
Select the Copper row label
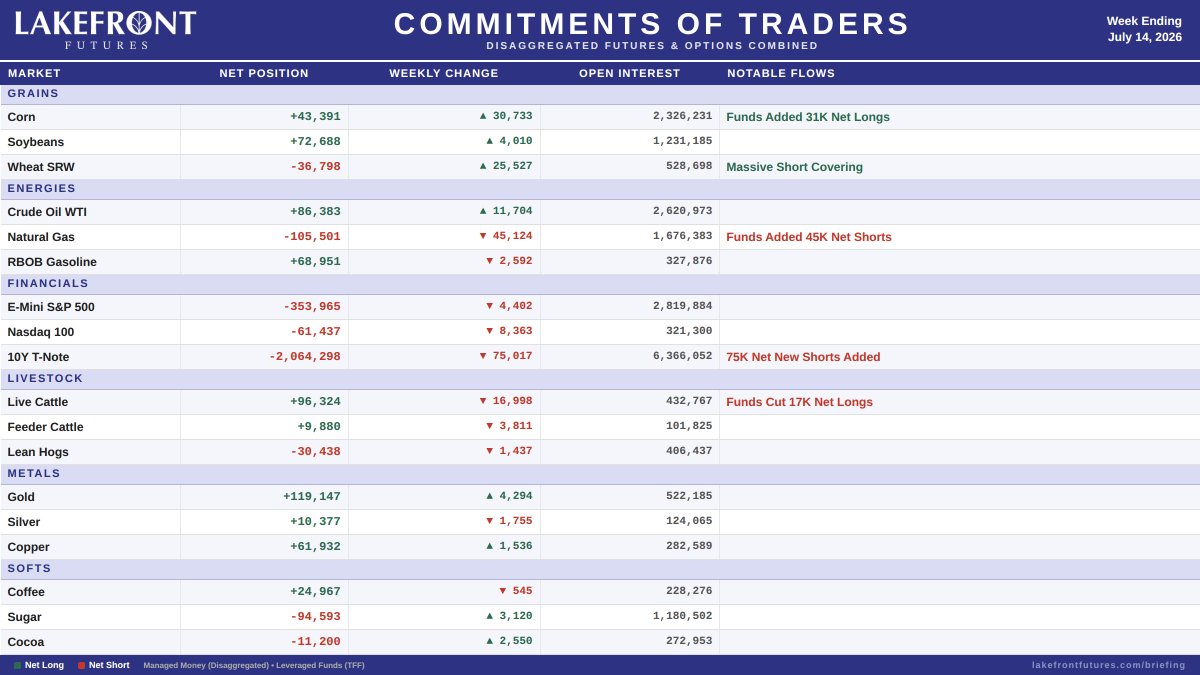pyautogui.click(x=28, y=547)
